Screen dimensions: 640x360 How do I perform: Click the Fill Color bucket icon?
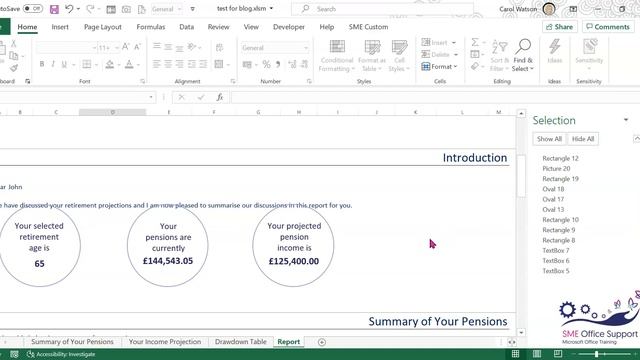point(109,64)
